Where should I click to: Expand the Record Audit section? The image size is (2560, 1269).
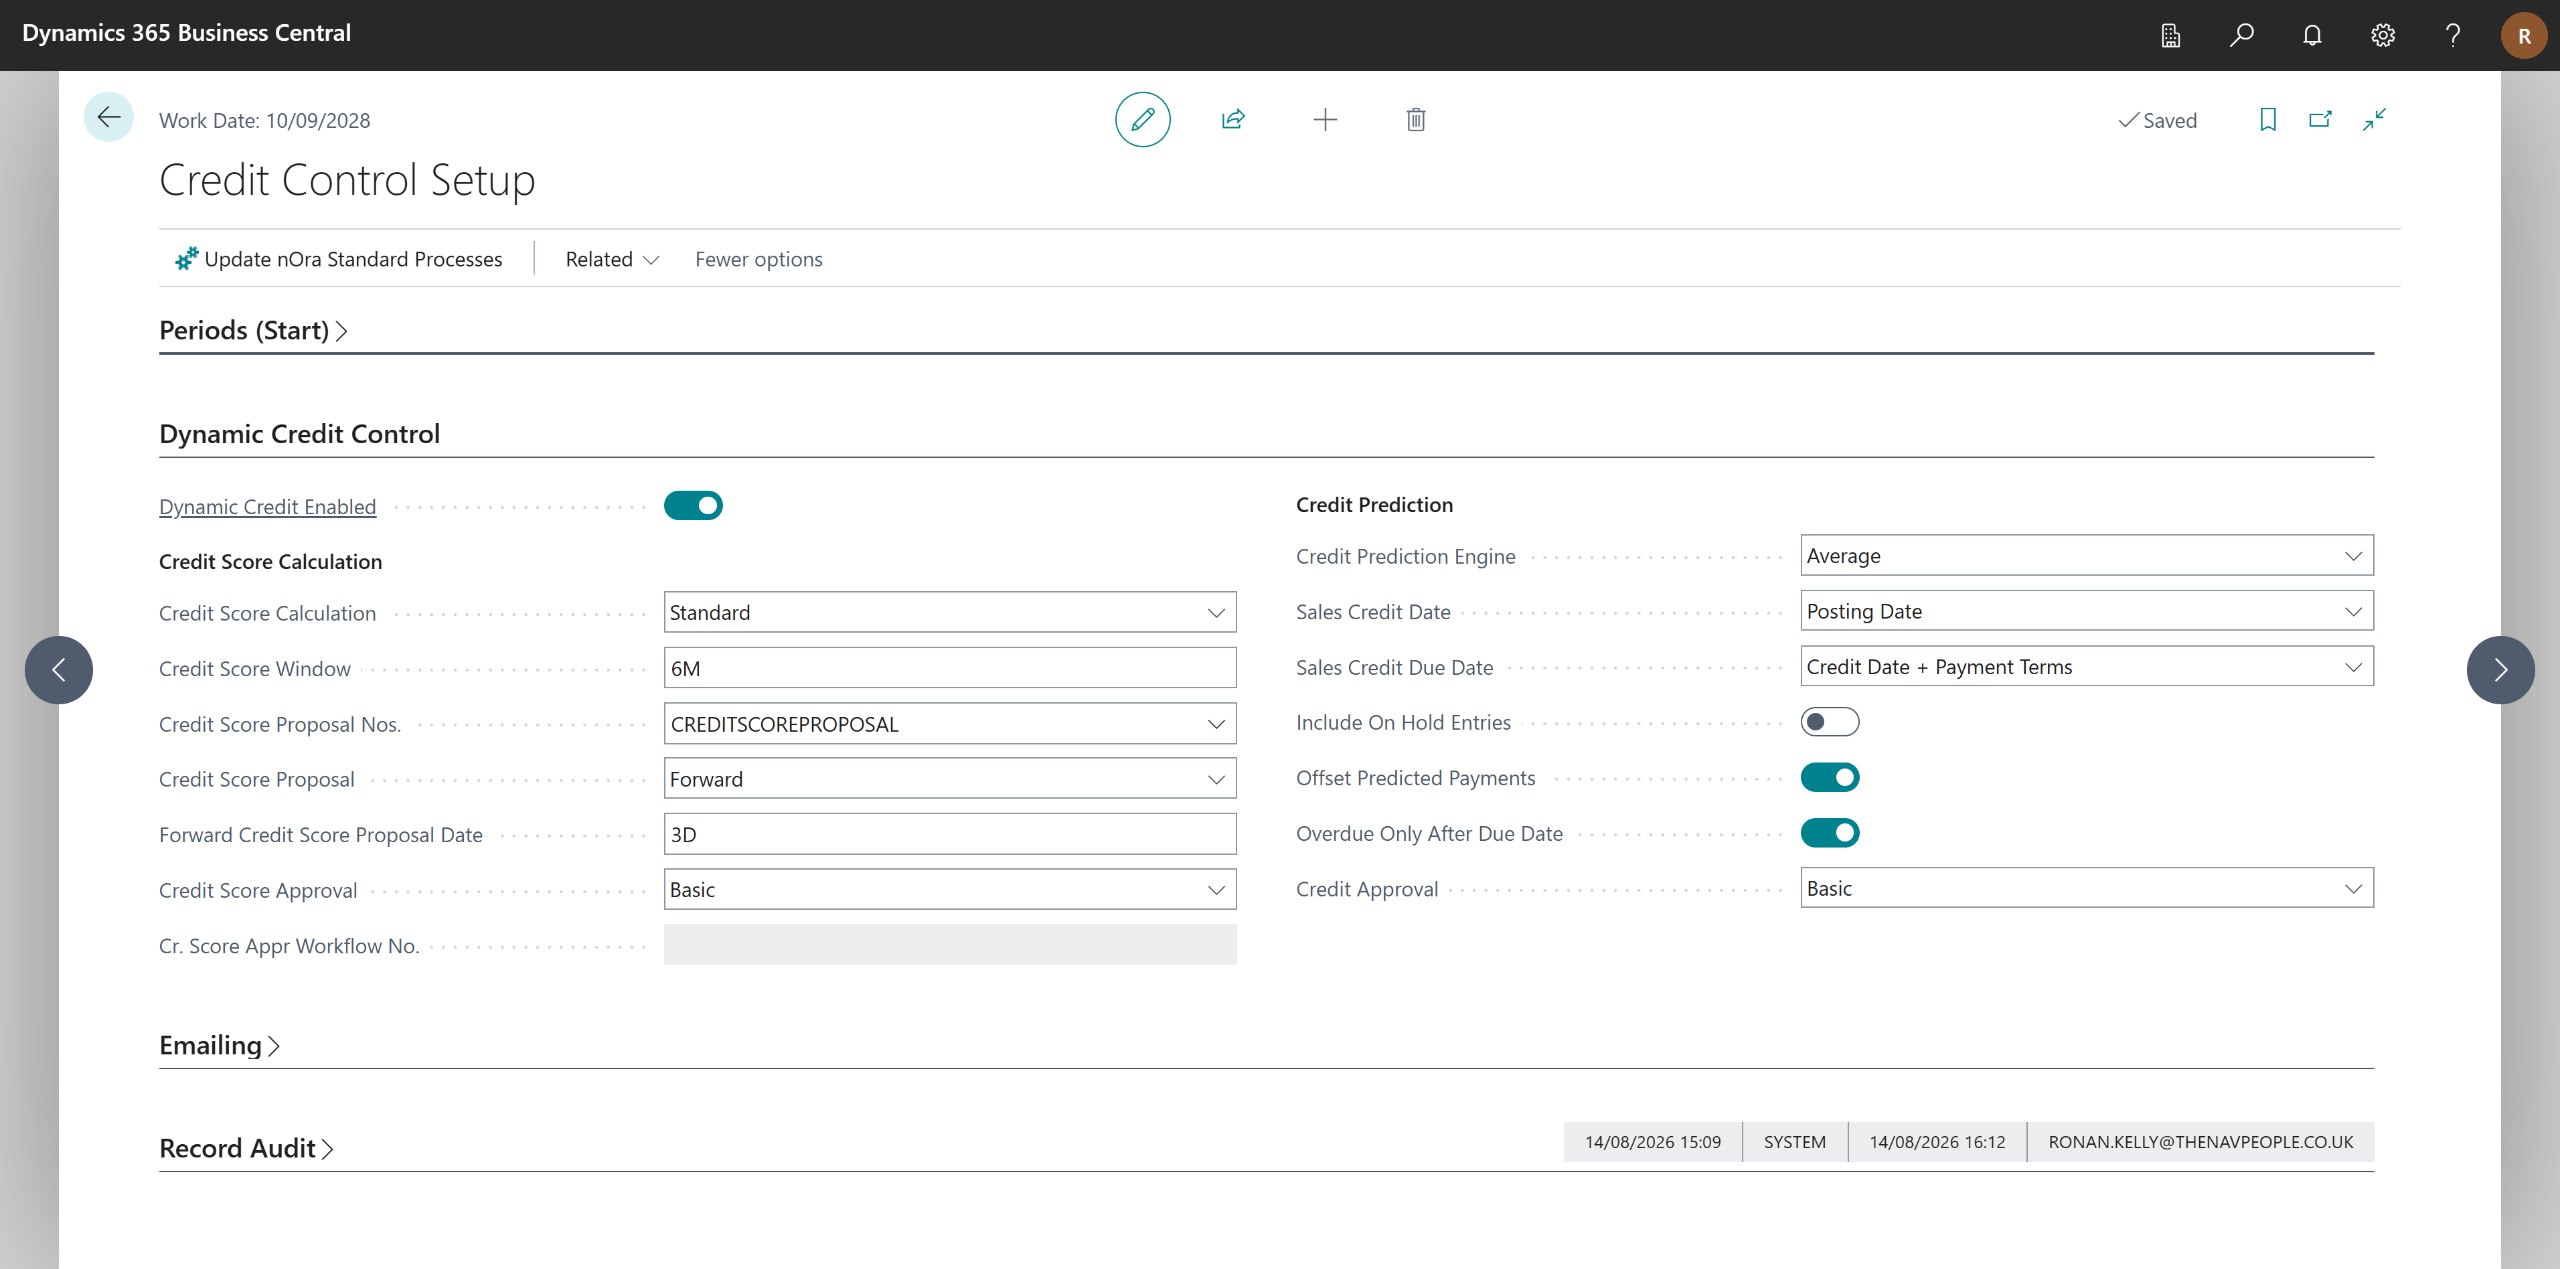coord(246,1148)
